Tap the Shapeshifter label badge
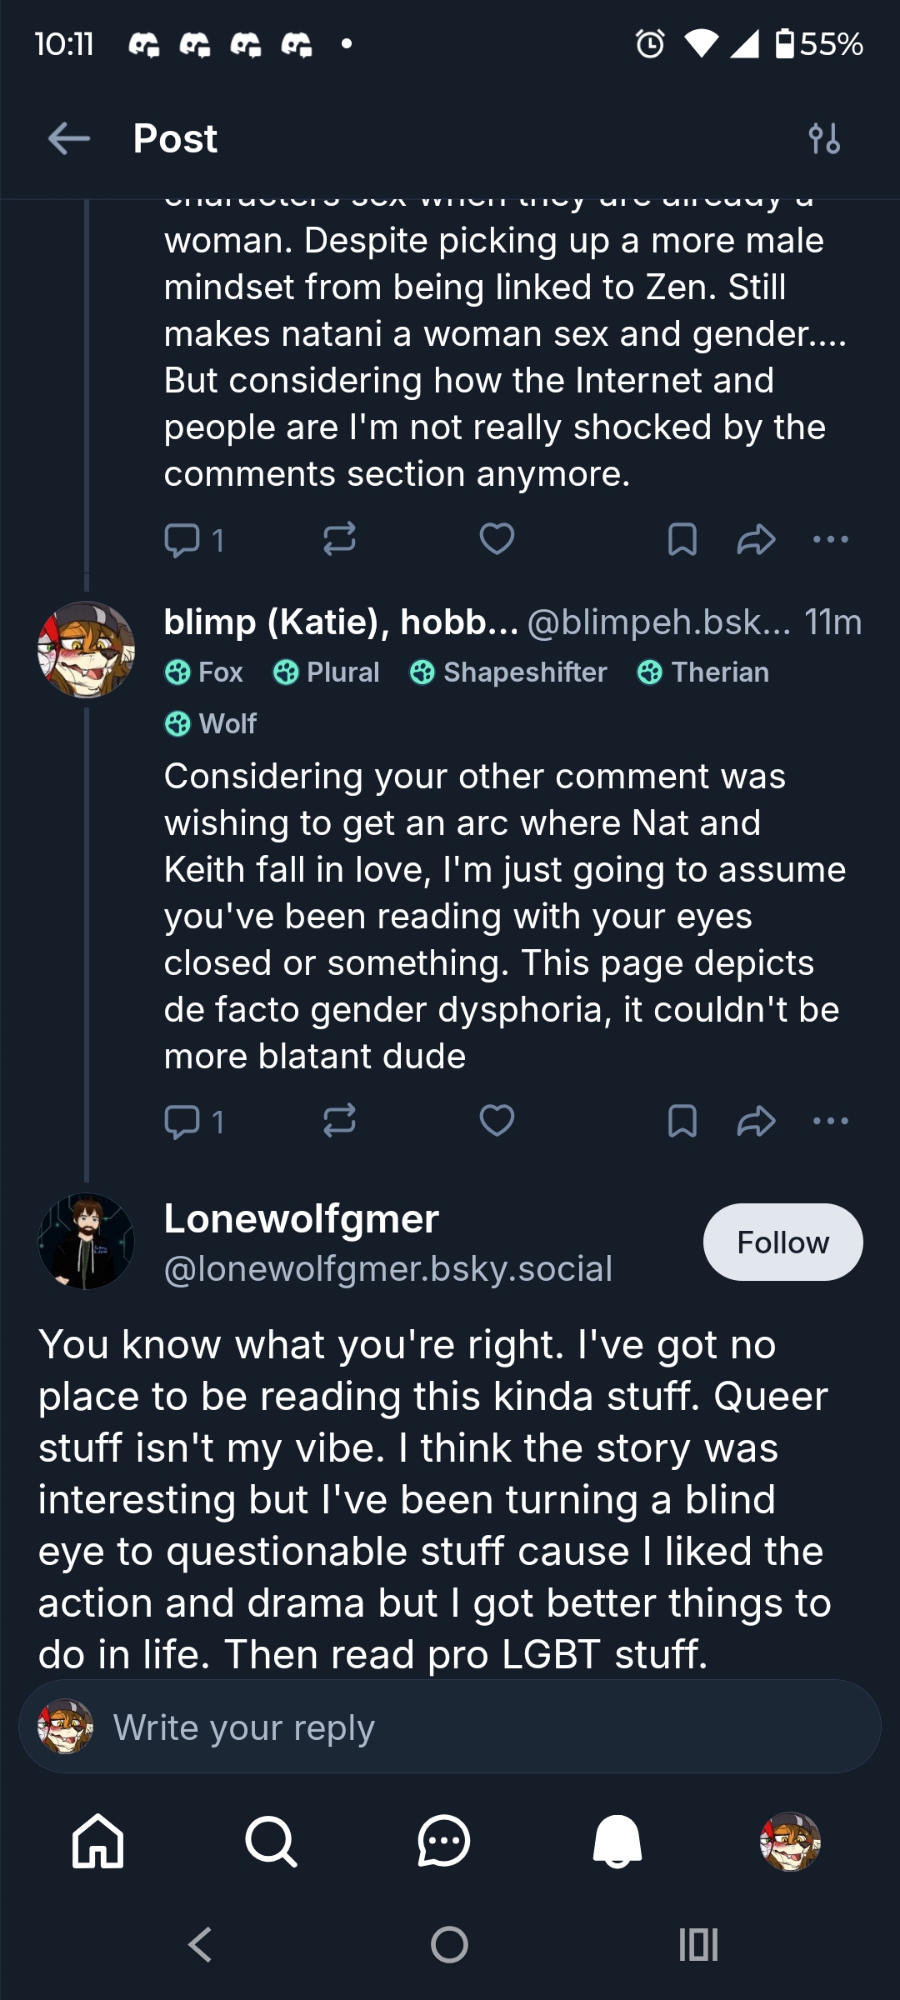The width and height of the screenshot is (900, 2000). pyautogui.click(x=509, y=672)
